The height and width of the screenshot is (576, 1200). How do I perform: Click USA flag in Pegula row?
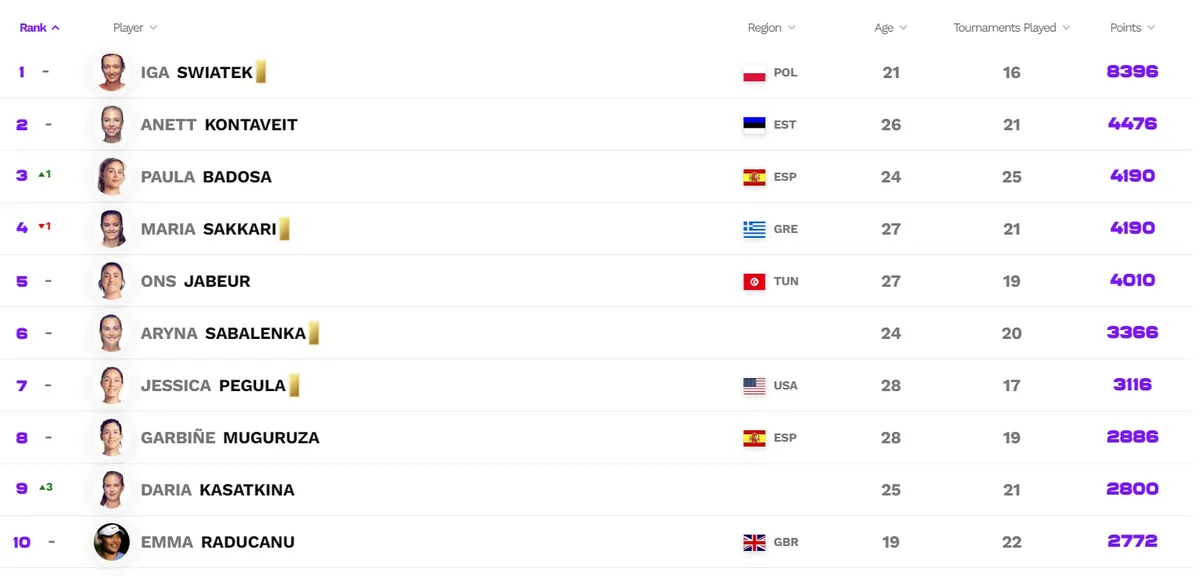point(754,386)
